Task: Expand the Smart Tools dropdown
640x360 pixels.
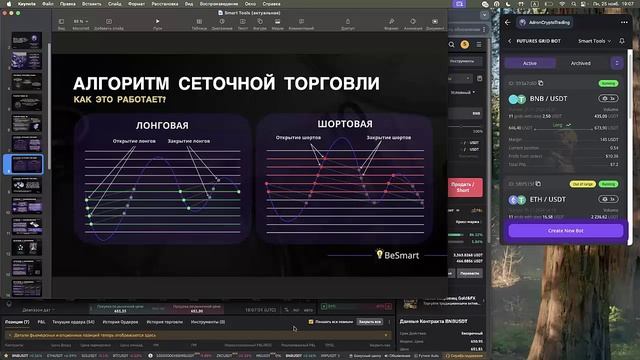Action: [x=595, y=41]
